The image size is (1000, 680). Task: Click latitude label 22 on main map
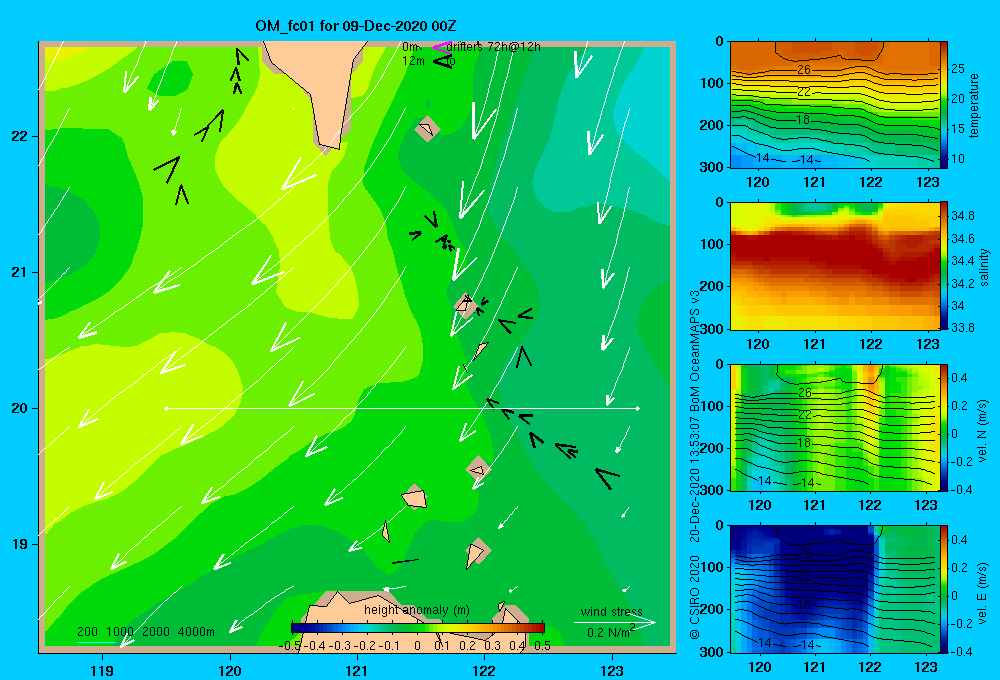pyautogui.click(x=19, y=136)
